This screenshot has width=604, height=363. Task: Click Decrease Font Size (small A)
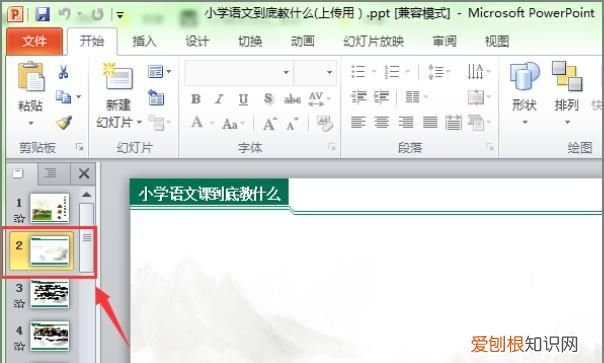[292, 124]
